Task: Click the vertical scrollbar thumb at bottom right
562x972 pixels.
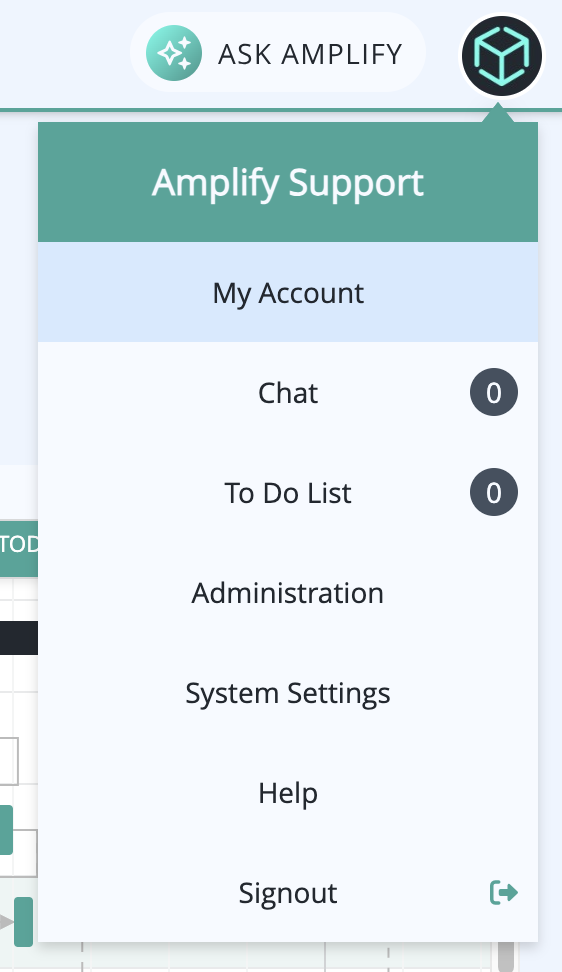Action: [x=506, y=956]
